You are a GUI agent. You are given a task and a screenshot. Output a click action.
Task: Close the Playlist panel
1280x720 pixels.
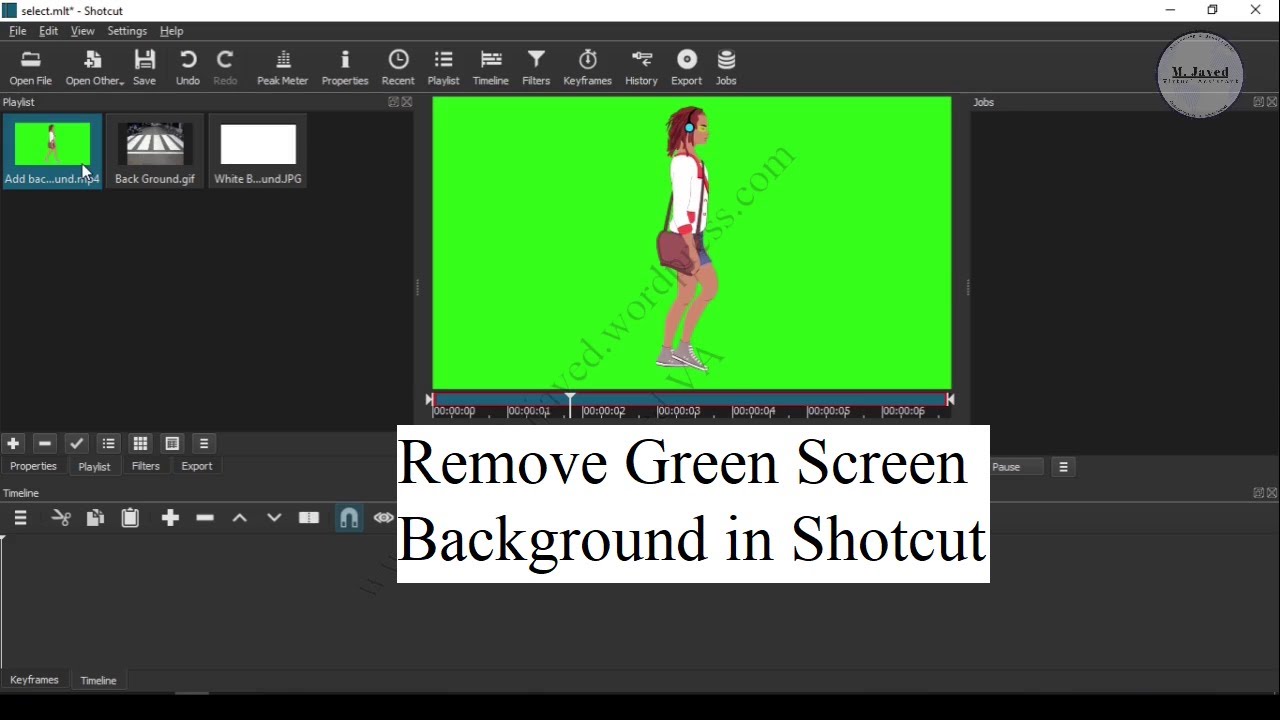pos(407,102)
